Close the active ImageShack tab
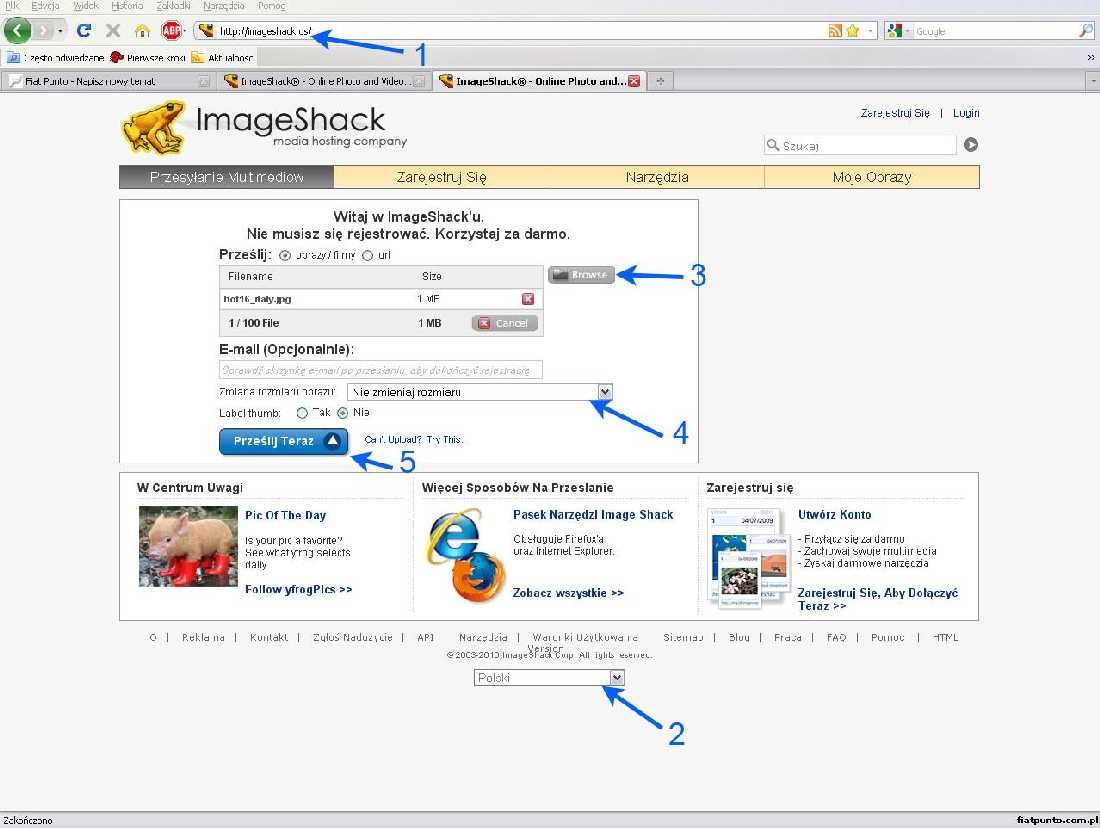This screenshot has width=1100, height=828. pyautogui.click(x=633, y=81)
